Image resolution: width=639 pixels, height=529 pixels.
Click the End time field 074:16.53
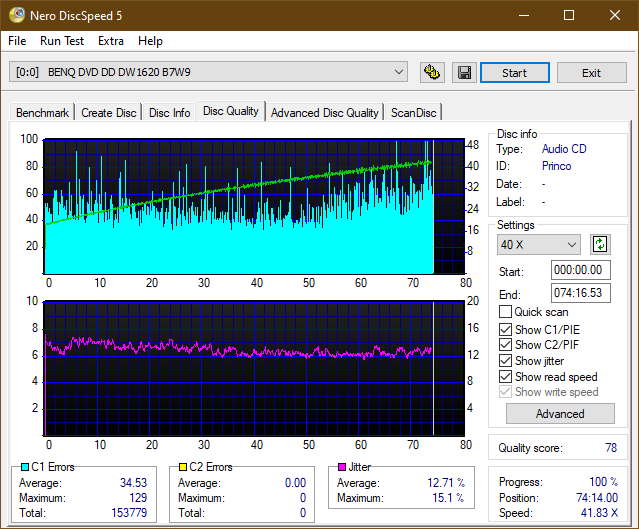(x=580, y=293)
